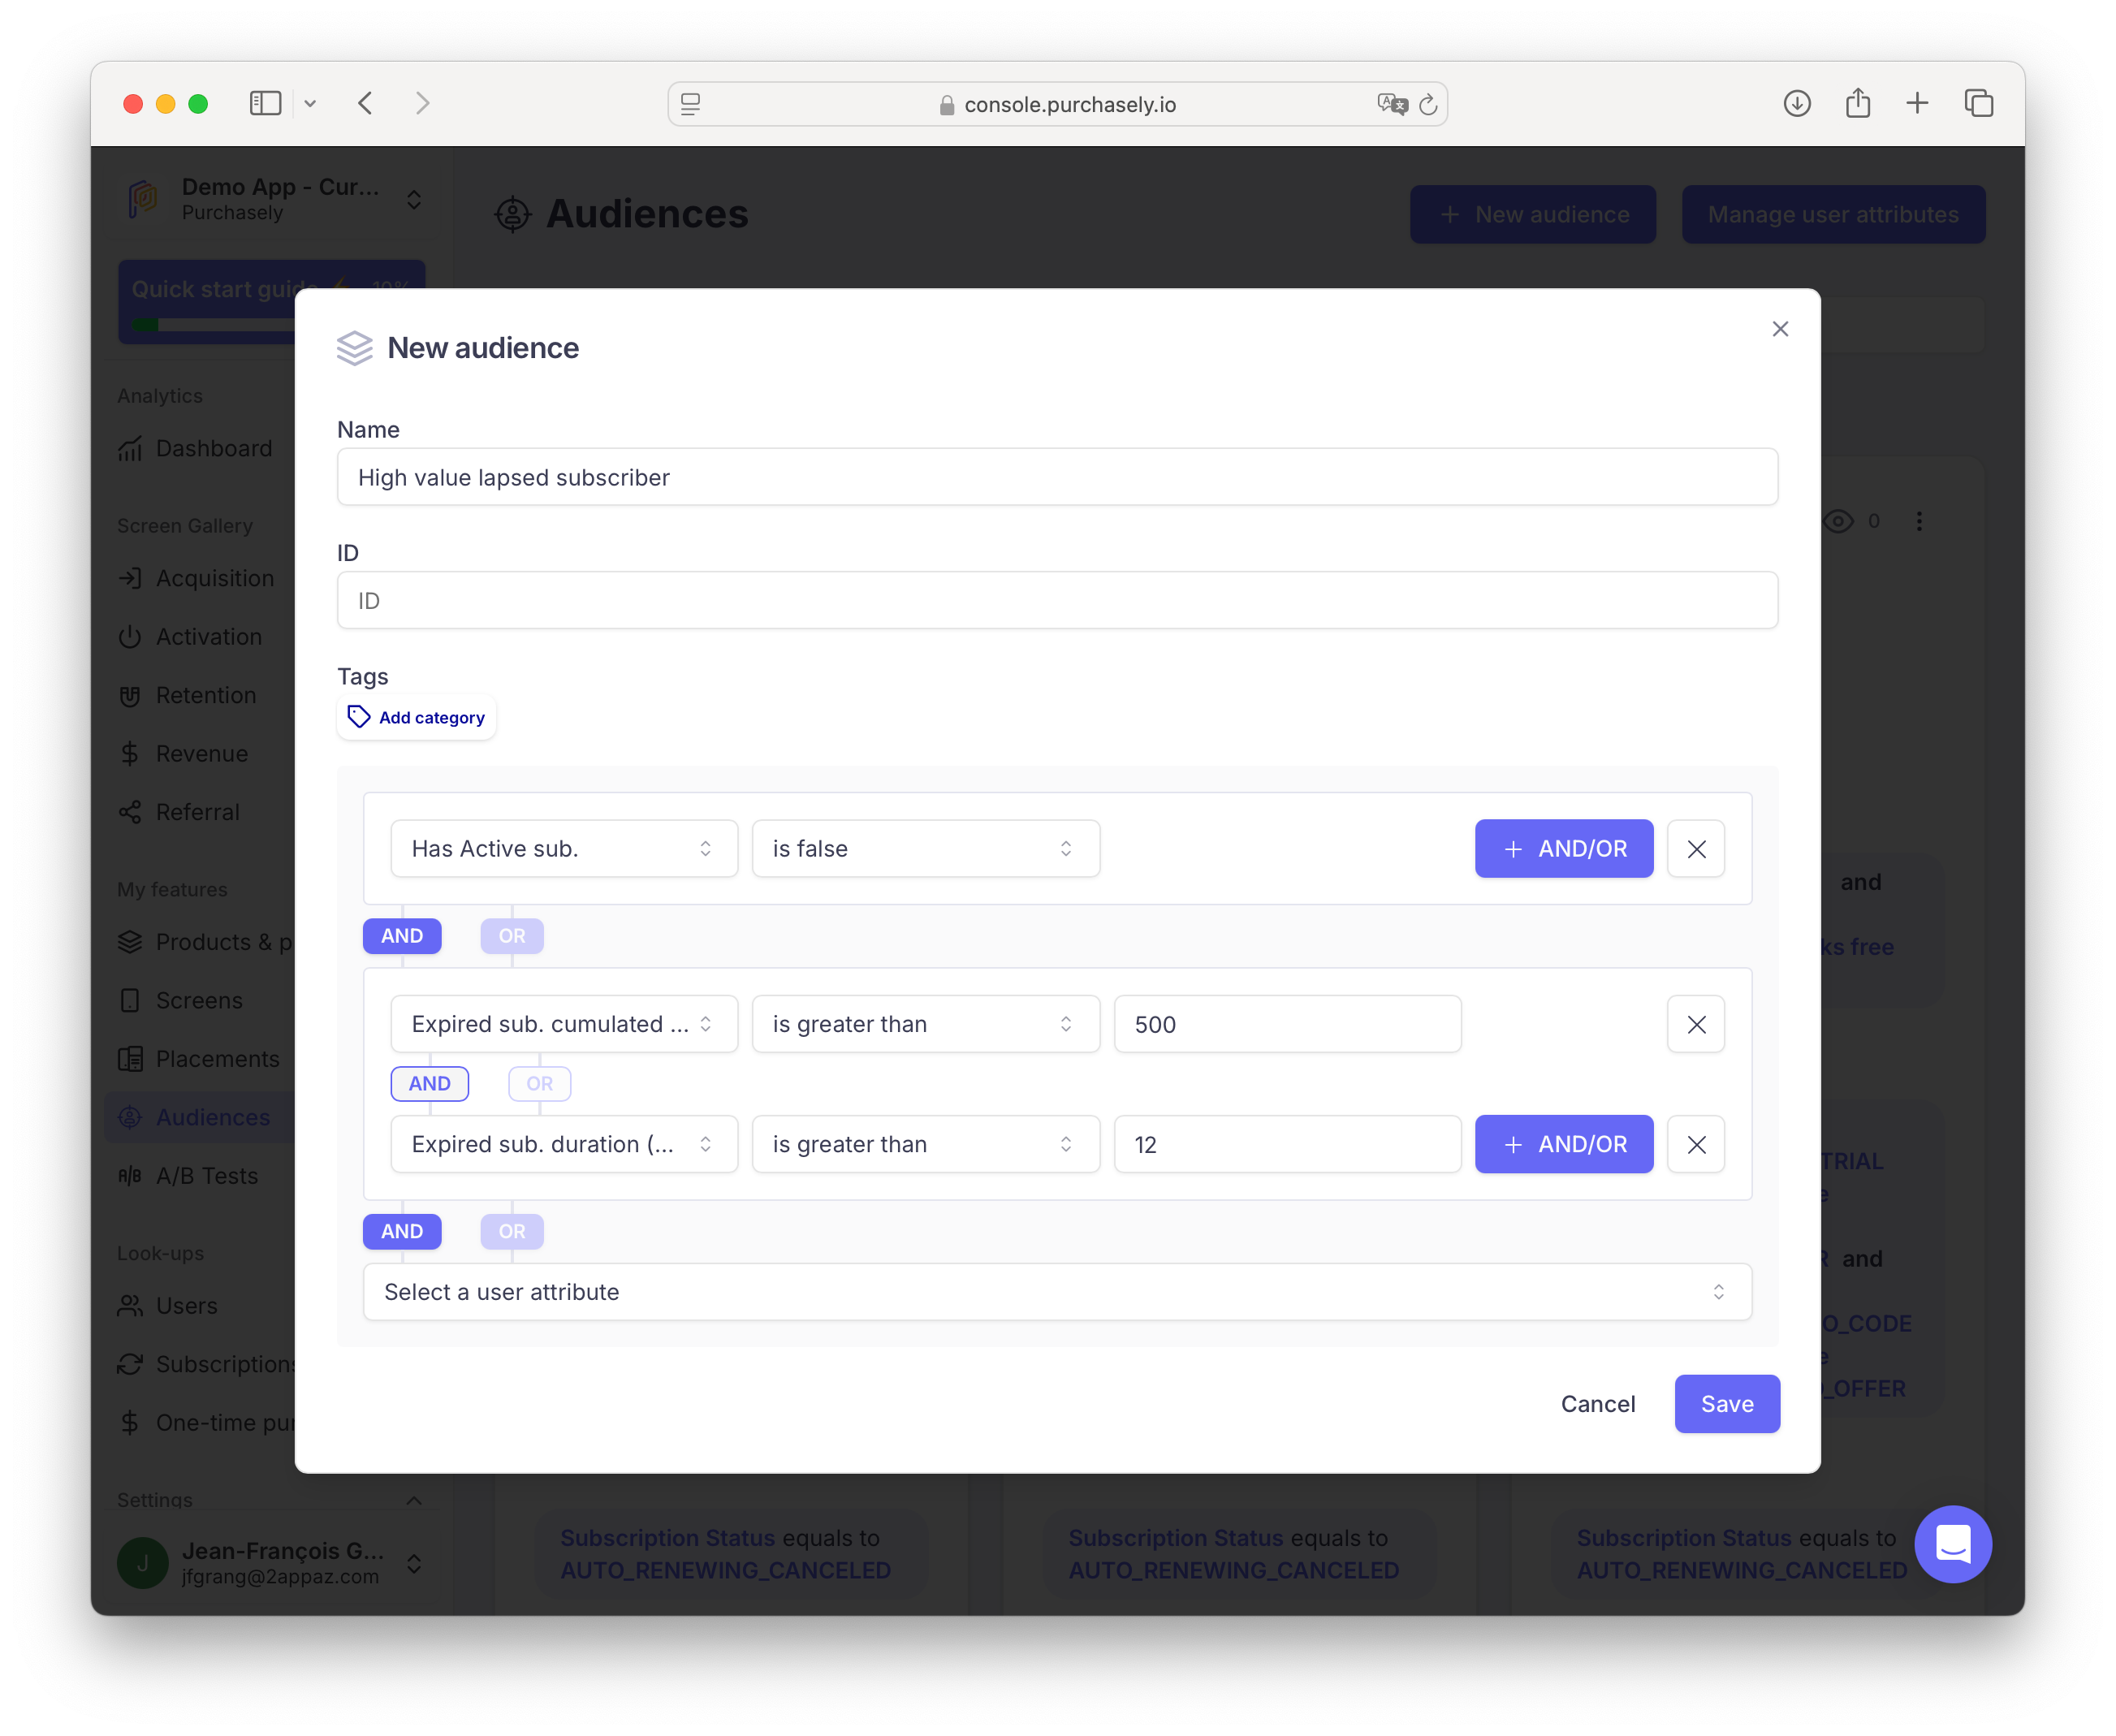Open Referral in sidebar
This screenshot has height=1736, width=2116.
click(x=179, y=812)
